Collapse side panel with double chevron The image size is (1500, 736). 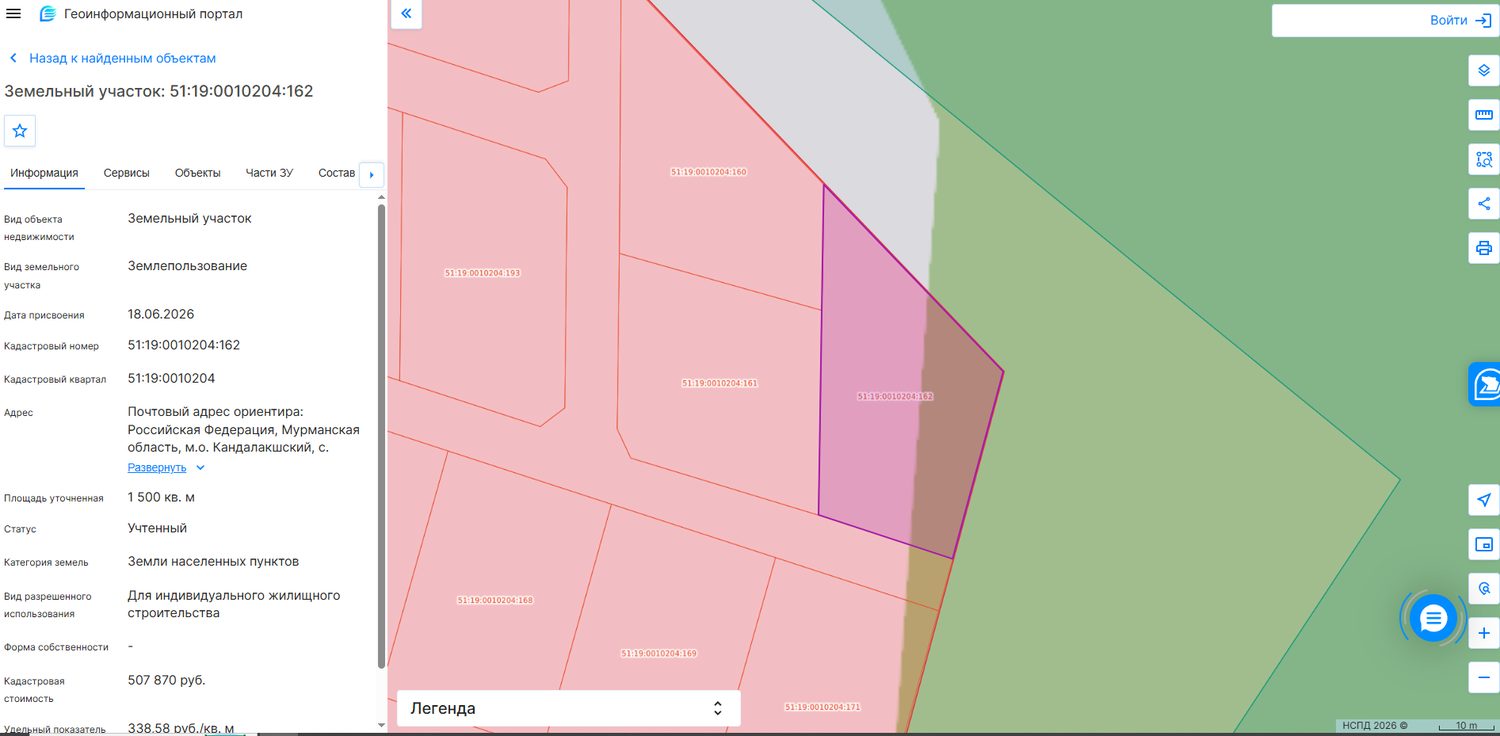(x=406, y=14)
